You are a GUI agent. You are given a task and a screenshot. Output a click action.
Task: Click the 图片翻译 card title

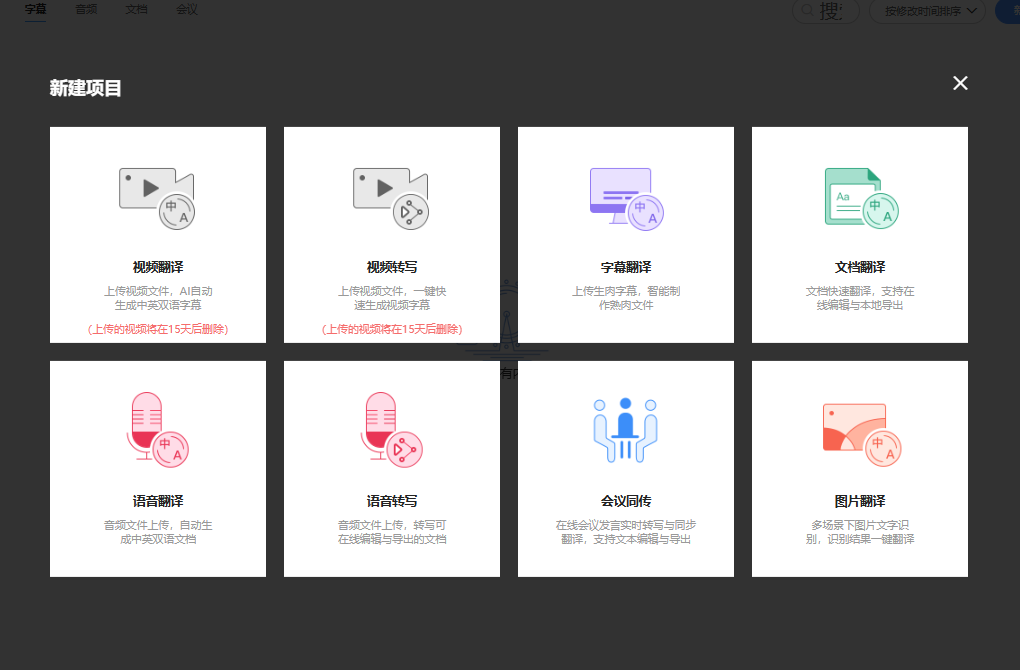(x=860, y=502)
